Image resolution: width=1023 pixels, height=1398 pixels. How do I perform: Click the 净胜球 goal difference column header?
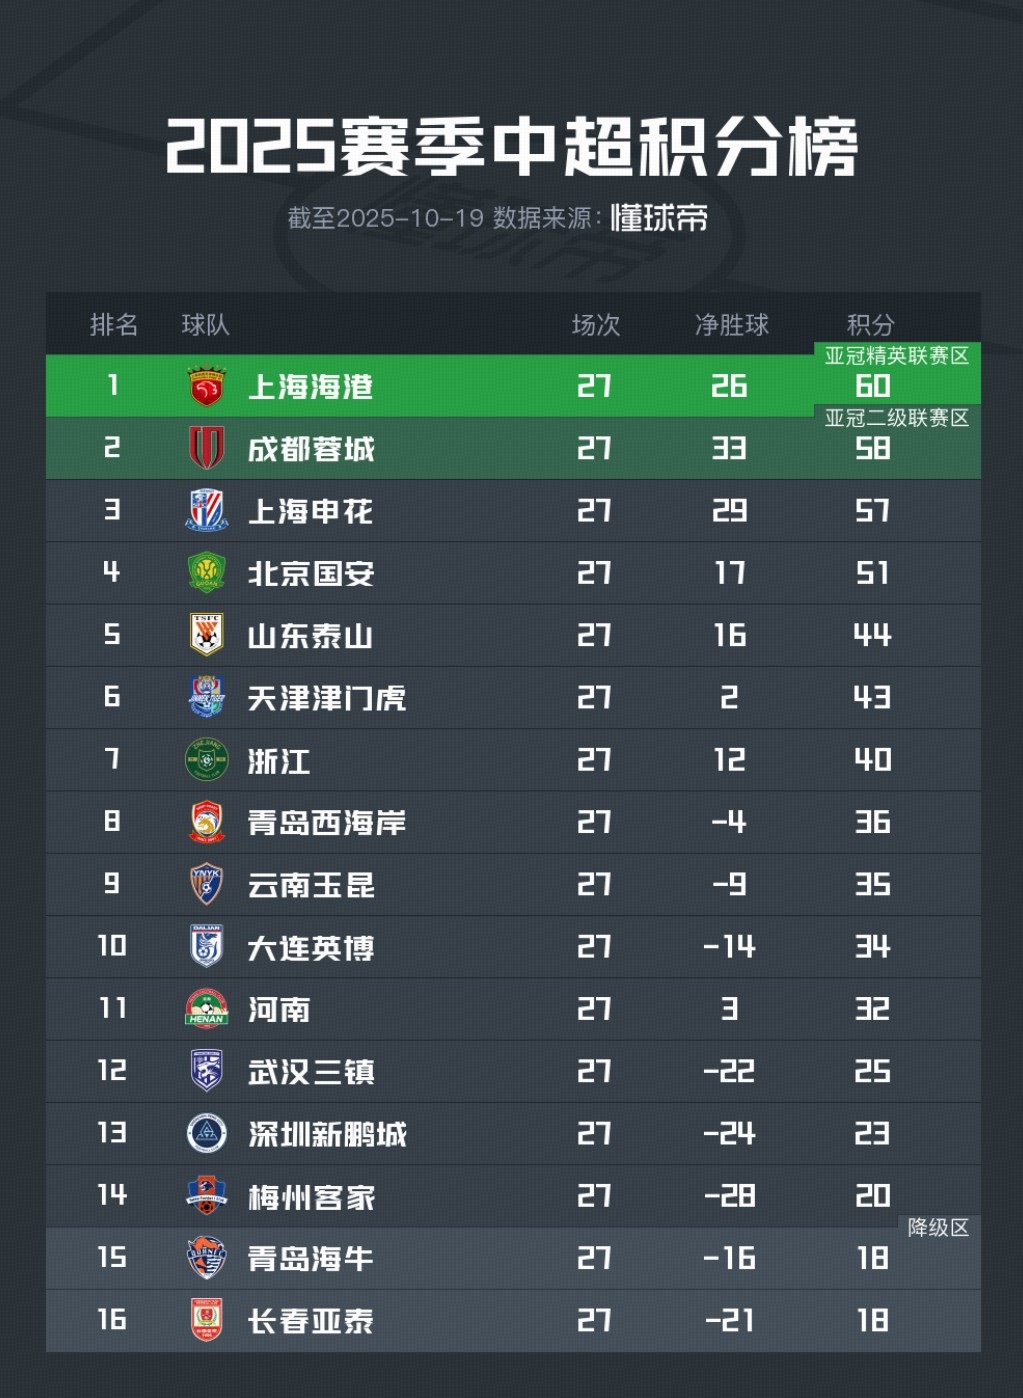point(732,325)
